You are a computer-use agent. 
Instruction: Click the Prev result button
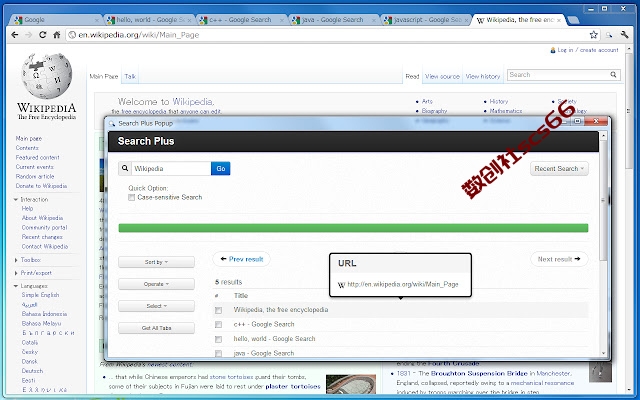point(242,259)
